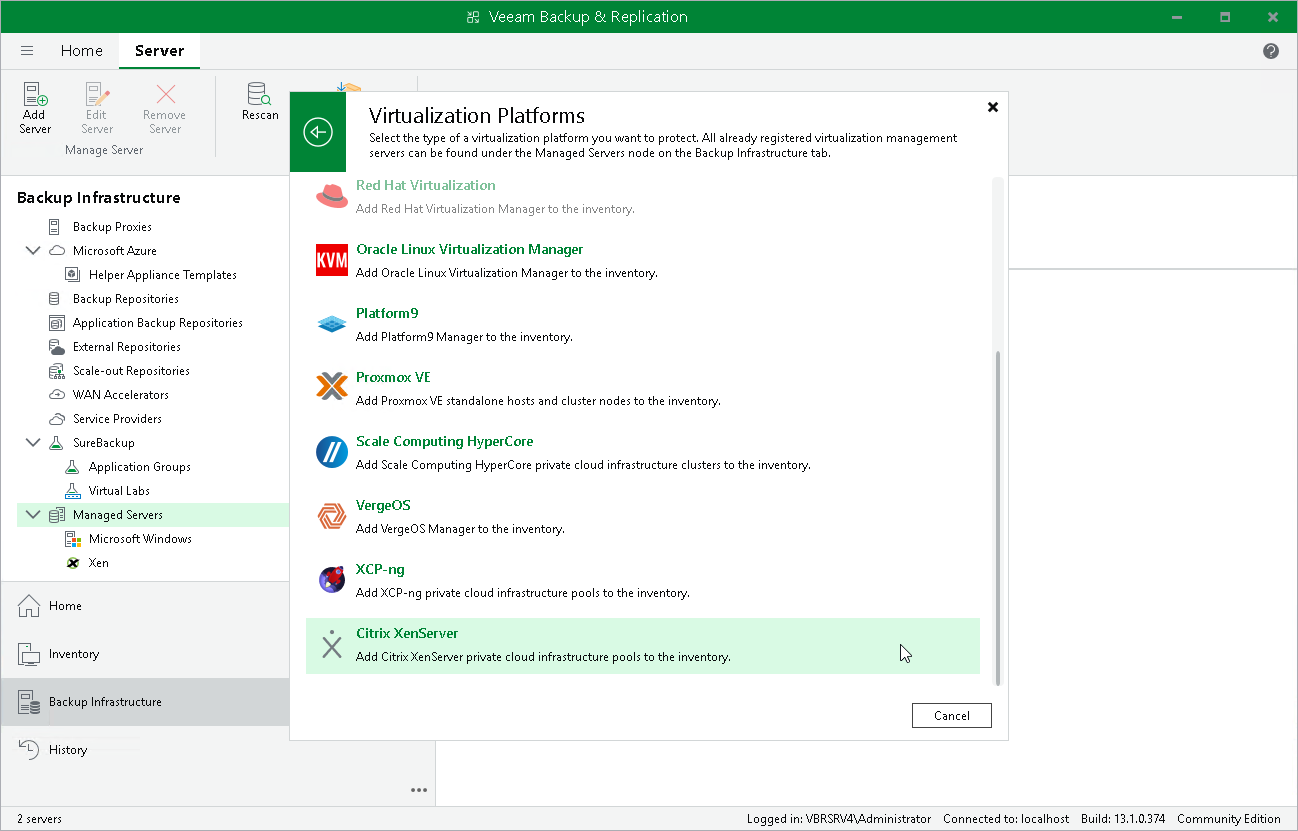The width and height of the screenshot is (1298, 831).
Task: Click the Service Providers cloud icon
Action: [56, 419]
